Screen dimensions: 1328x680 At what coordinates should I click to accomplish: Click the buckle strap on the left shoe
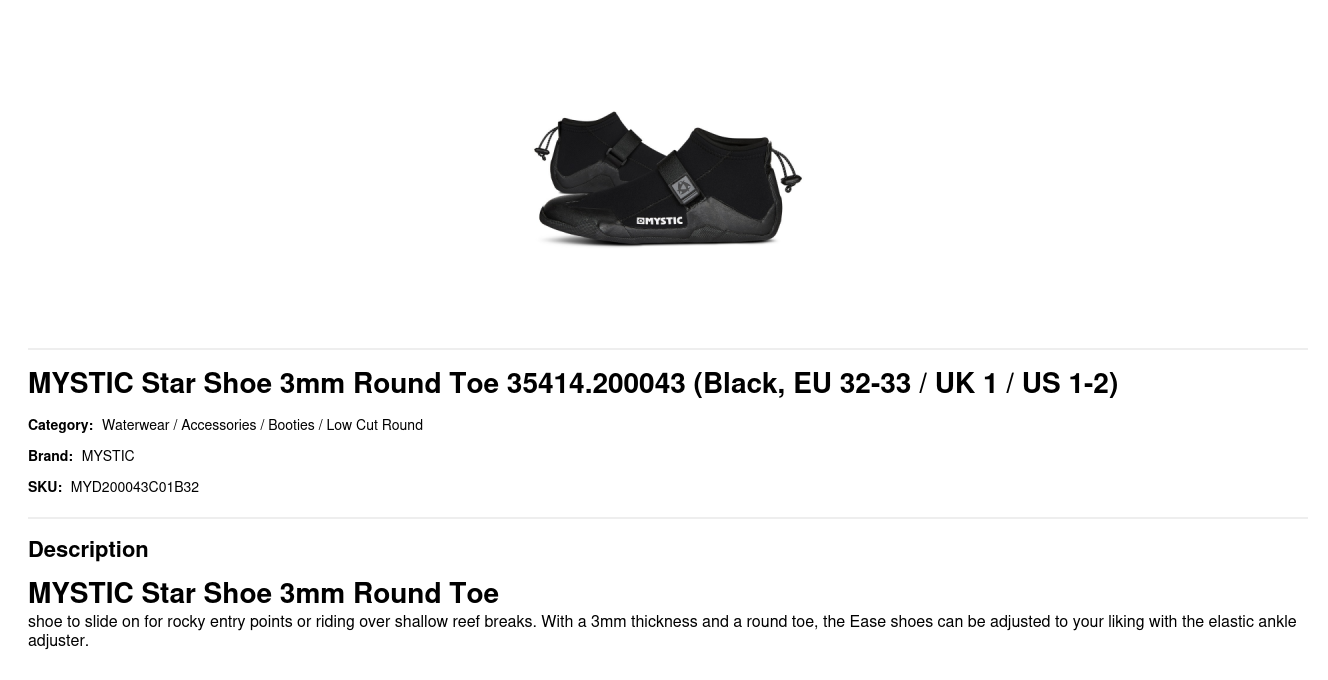pyautogui.click(x=622, y=150)
